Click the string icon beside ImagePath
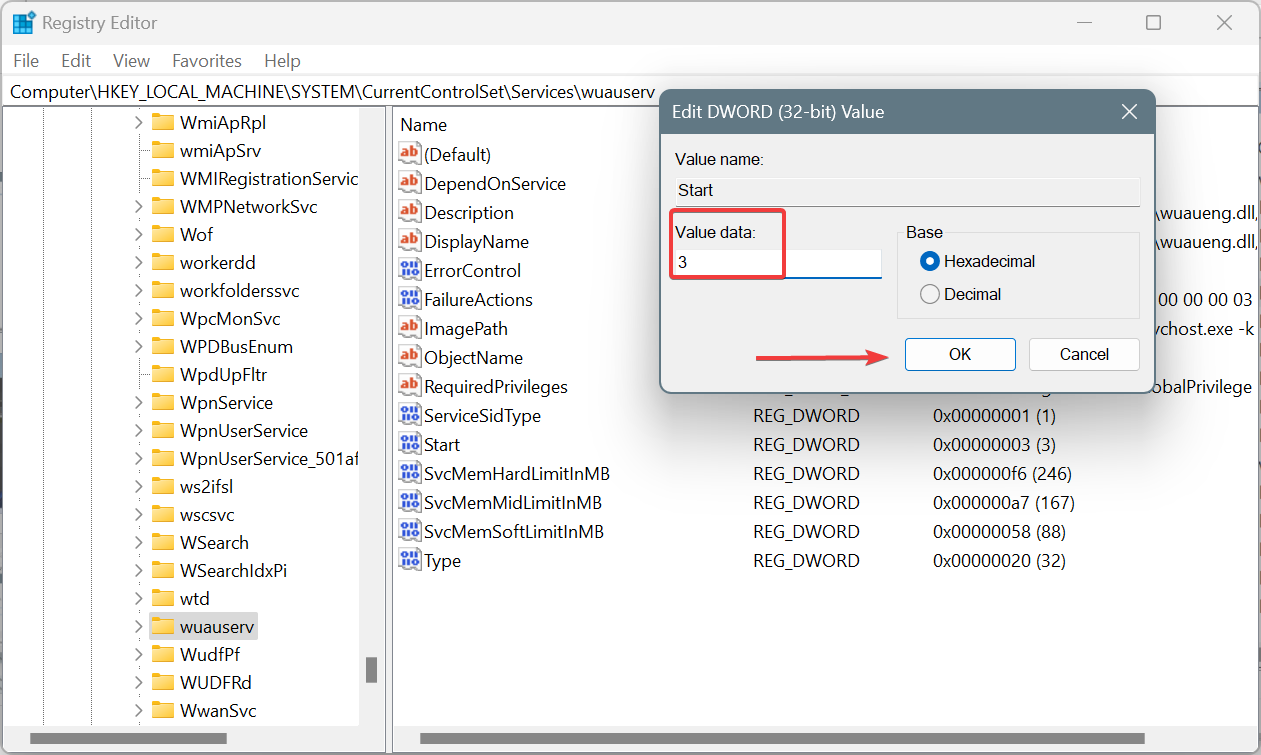This screenshot has height=755, width=1261. [410, 328]
